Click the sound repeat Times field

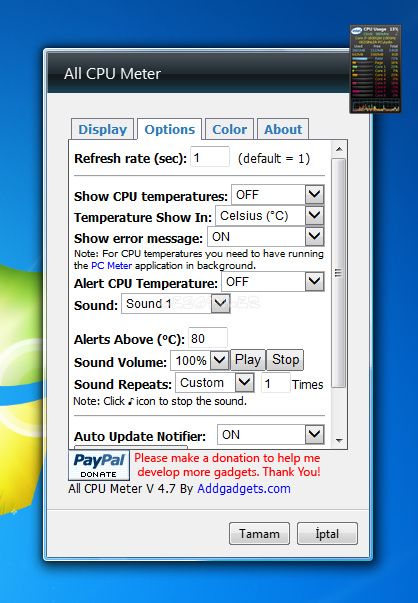275,383
